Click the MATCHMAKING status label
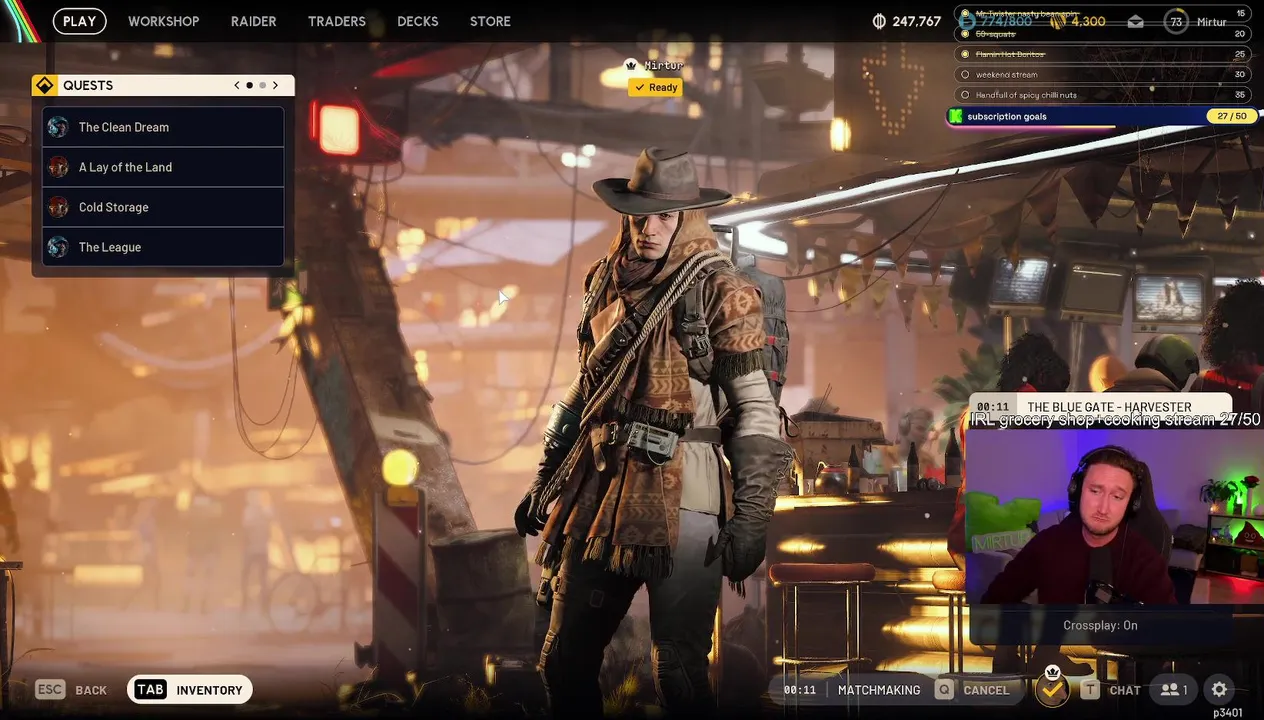The width and height of the screenshot is (1264, 720). tap(879, 690)
